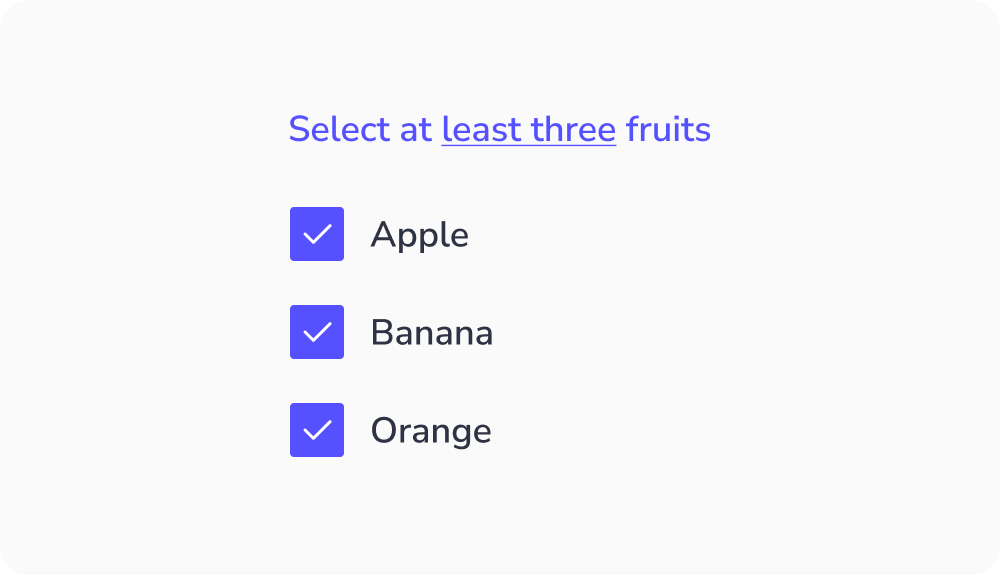This screenshot has height=575, width=1000.
Task: Deselect Orange using its purple box
Action: pos(317,430)
